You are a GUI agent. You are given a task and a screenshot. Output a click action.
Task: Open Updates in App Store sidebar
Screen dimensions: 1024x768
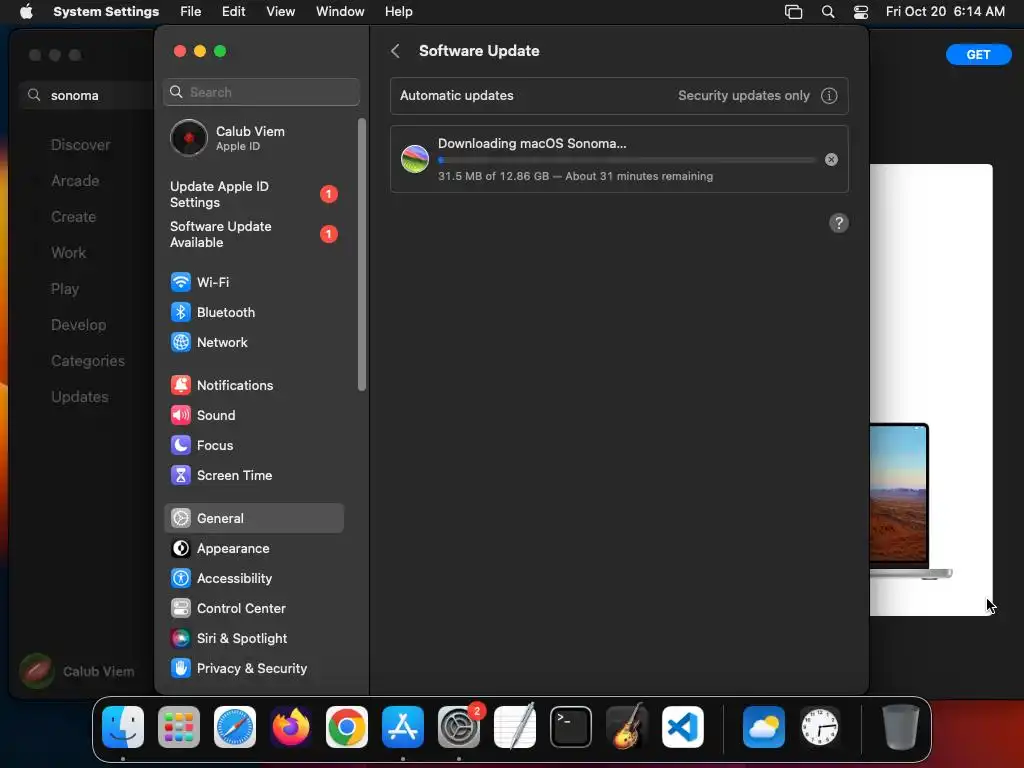[80, 396]
